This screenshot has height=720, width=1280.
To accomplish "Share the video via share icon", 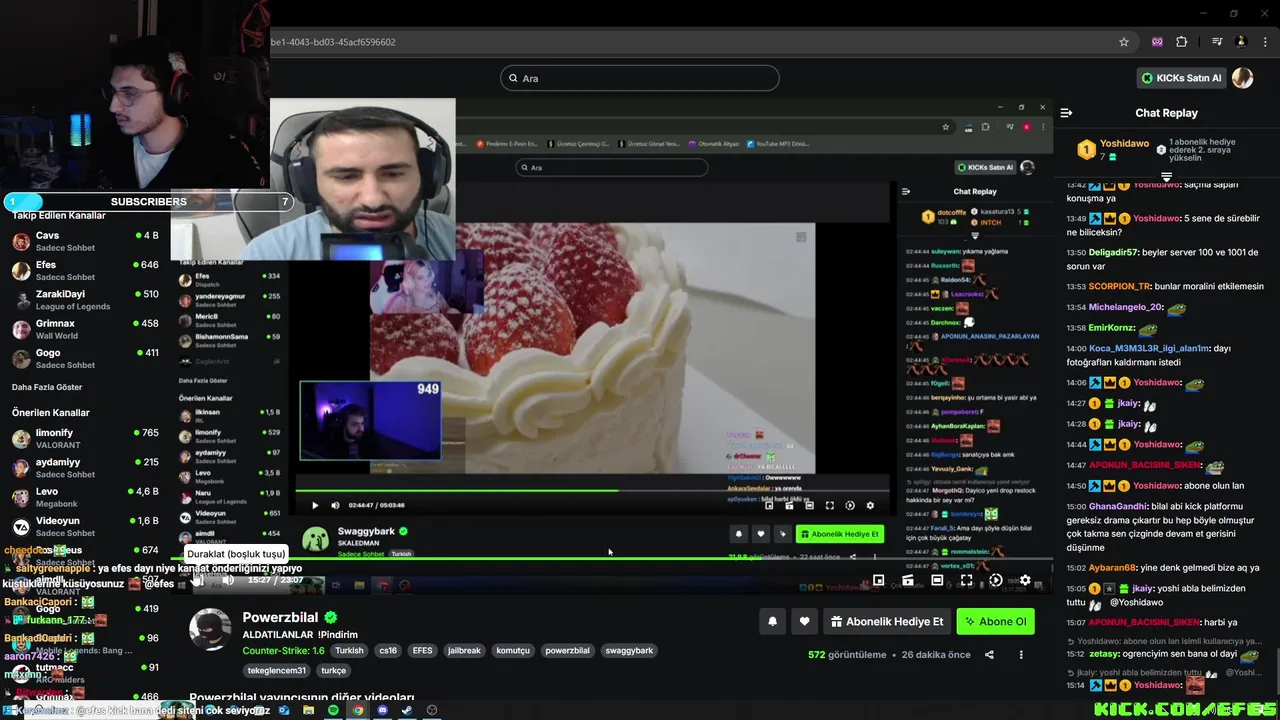I will coord(989,655).
